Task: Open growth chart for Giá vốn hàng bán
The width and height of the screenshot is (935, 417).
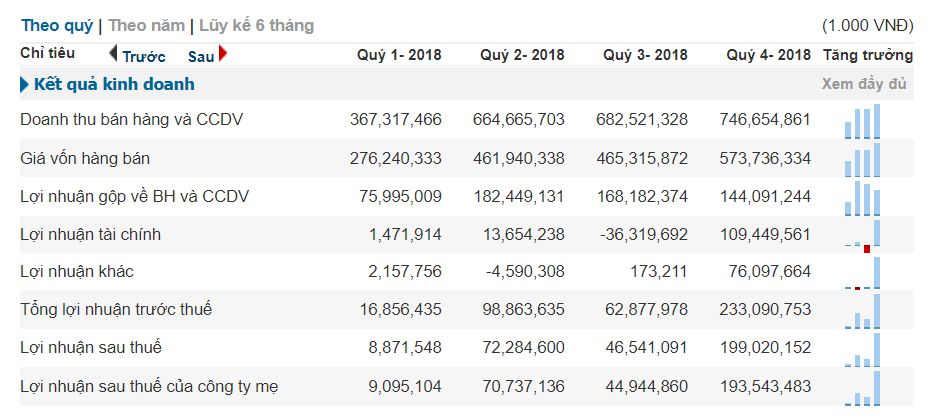Action: coord(862,159)
